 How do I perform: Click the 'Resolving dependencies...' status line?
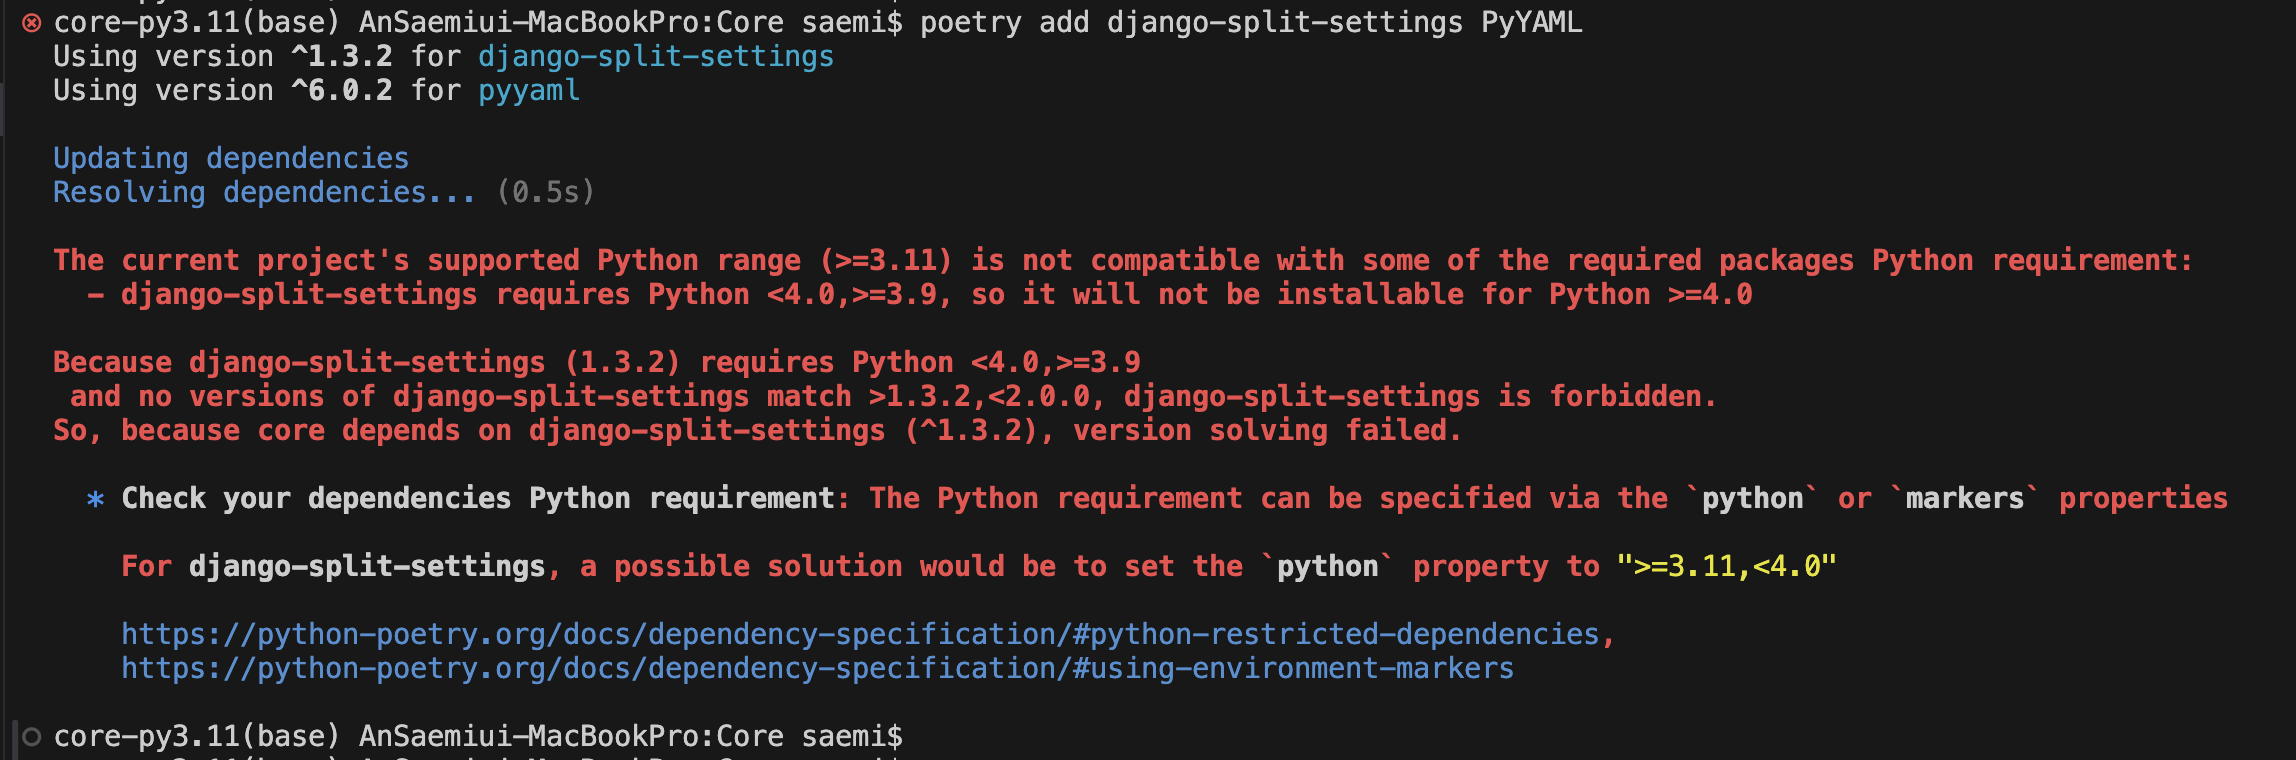coord(264,193)
